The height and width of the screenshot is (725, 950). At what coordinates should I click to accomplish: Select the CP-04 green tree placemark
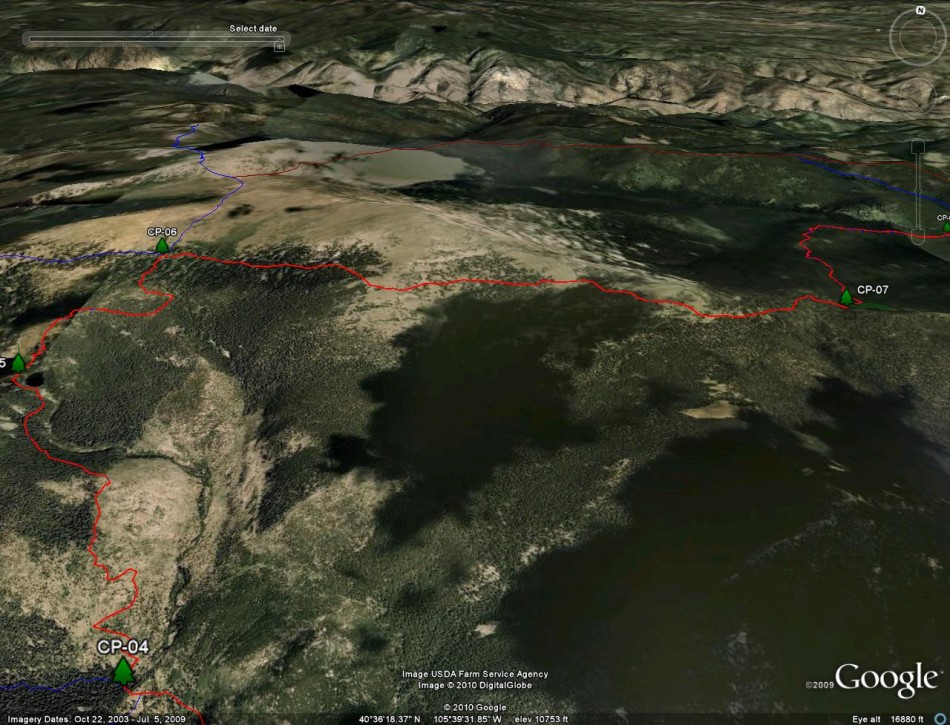point(123,670)
